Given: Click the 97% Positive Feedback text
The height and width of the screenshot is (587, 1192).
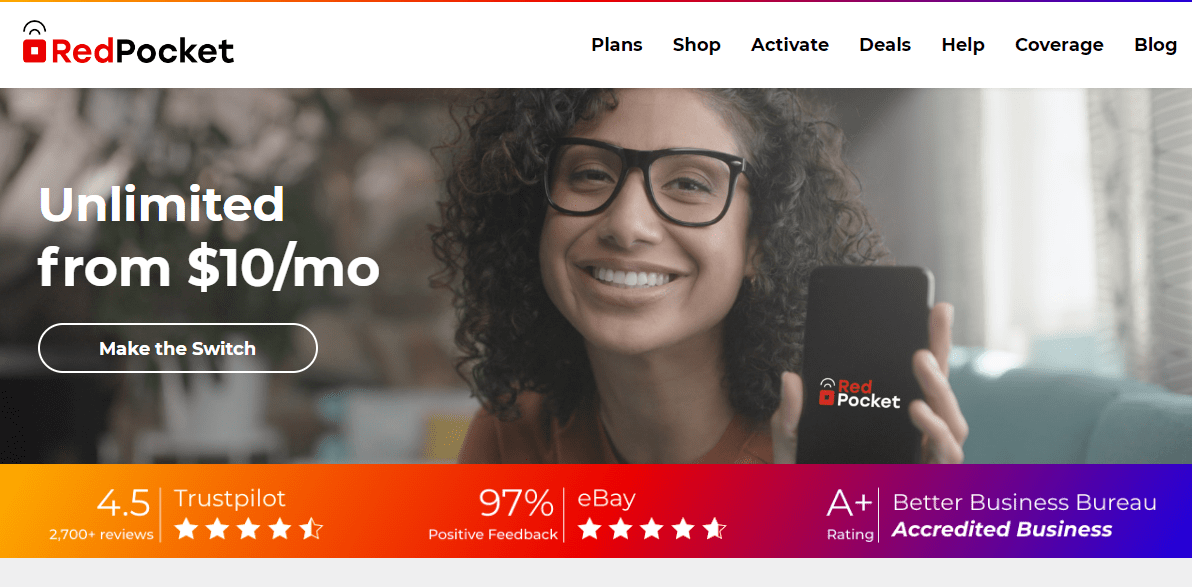Looking at the screenshot, I should [x=493, y=515].
